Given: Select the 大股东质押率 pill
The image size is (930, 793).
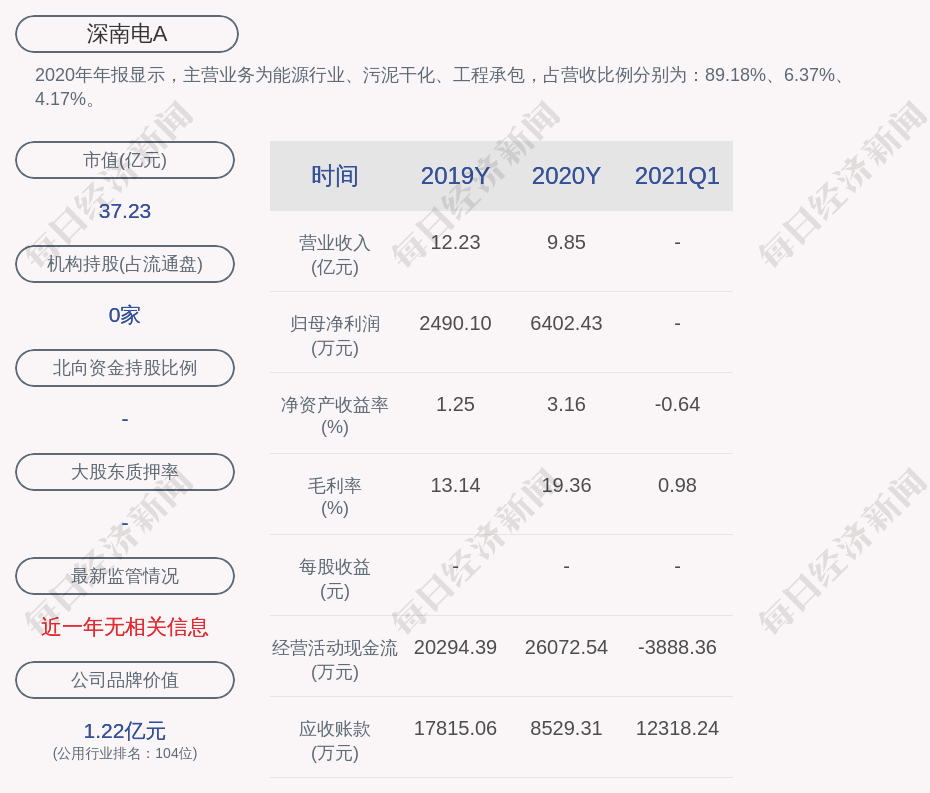Looking at the screenshot, I should click(x=125, y=472).
